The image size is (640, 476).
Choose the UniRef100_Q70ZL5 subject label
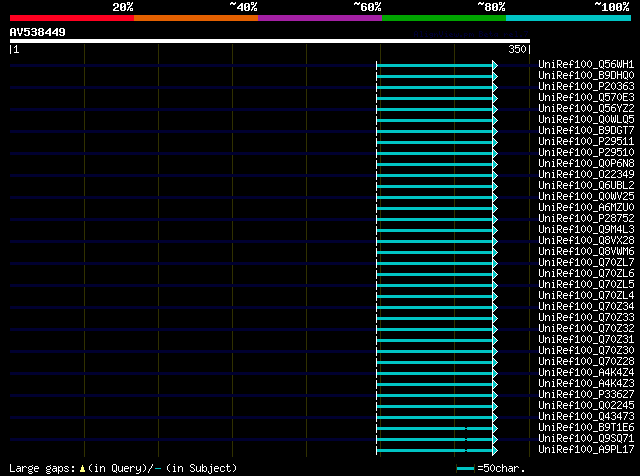point(586,285)
